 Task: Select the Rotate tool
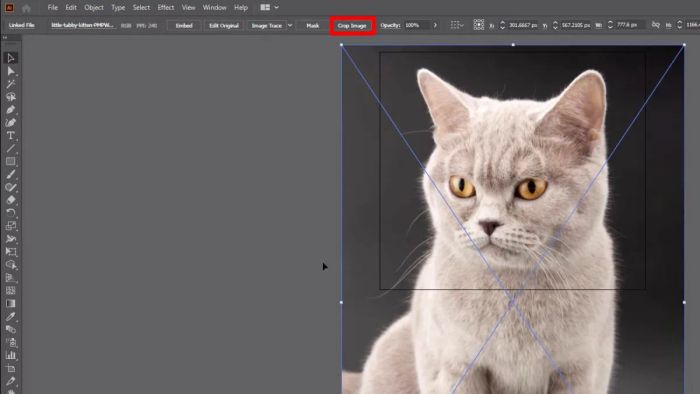pyautogui.click(x=11, y=213)
